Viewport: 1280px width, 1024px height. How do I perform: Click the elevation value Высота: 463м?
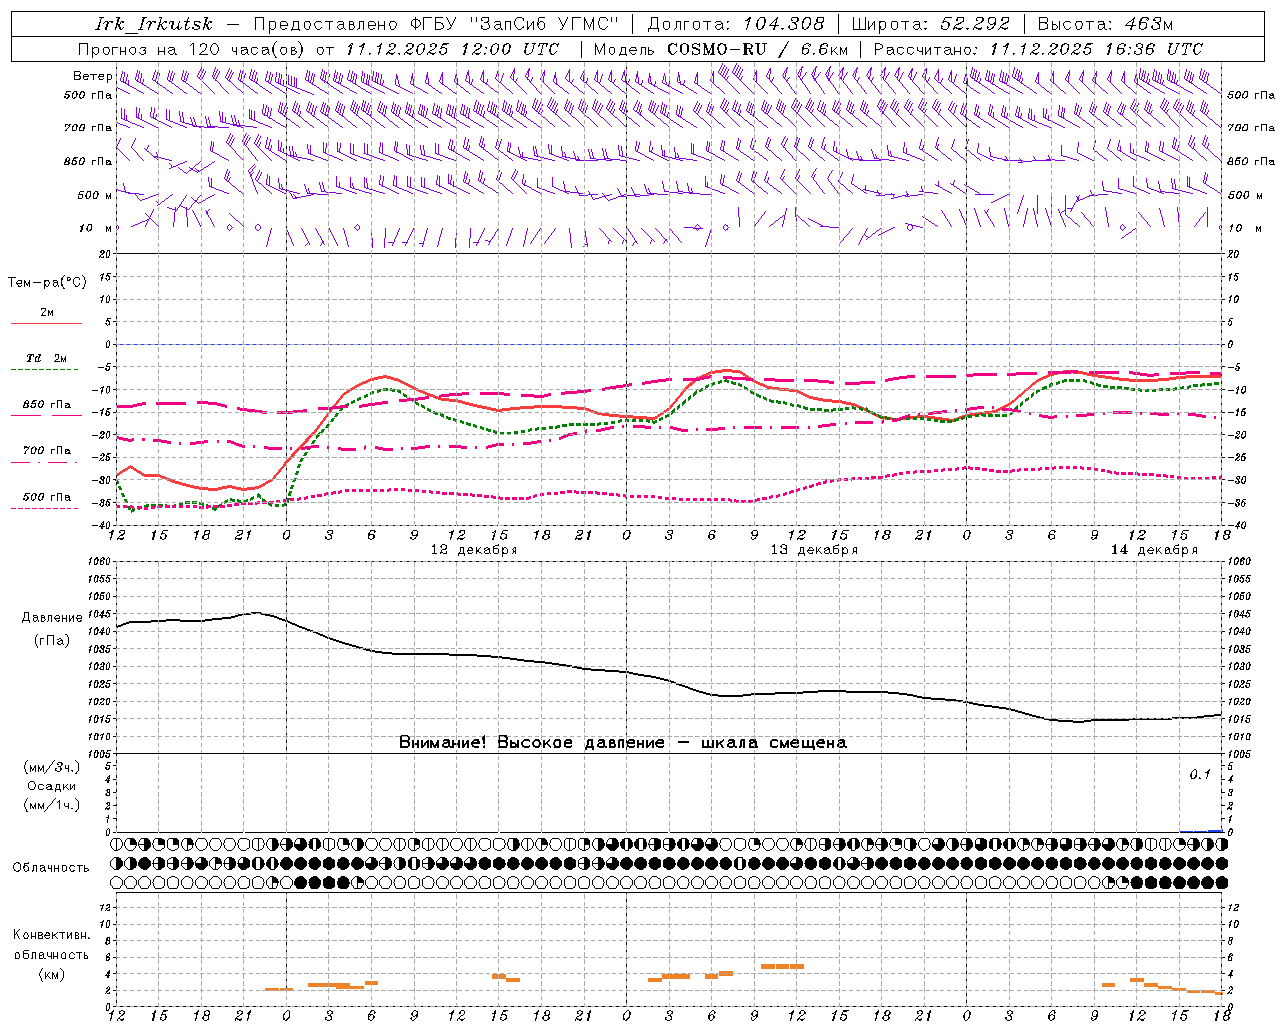(x=1105, y=24)
